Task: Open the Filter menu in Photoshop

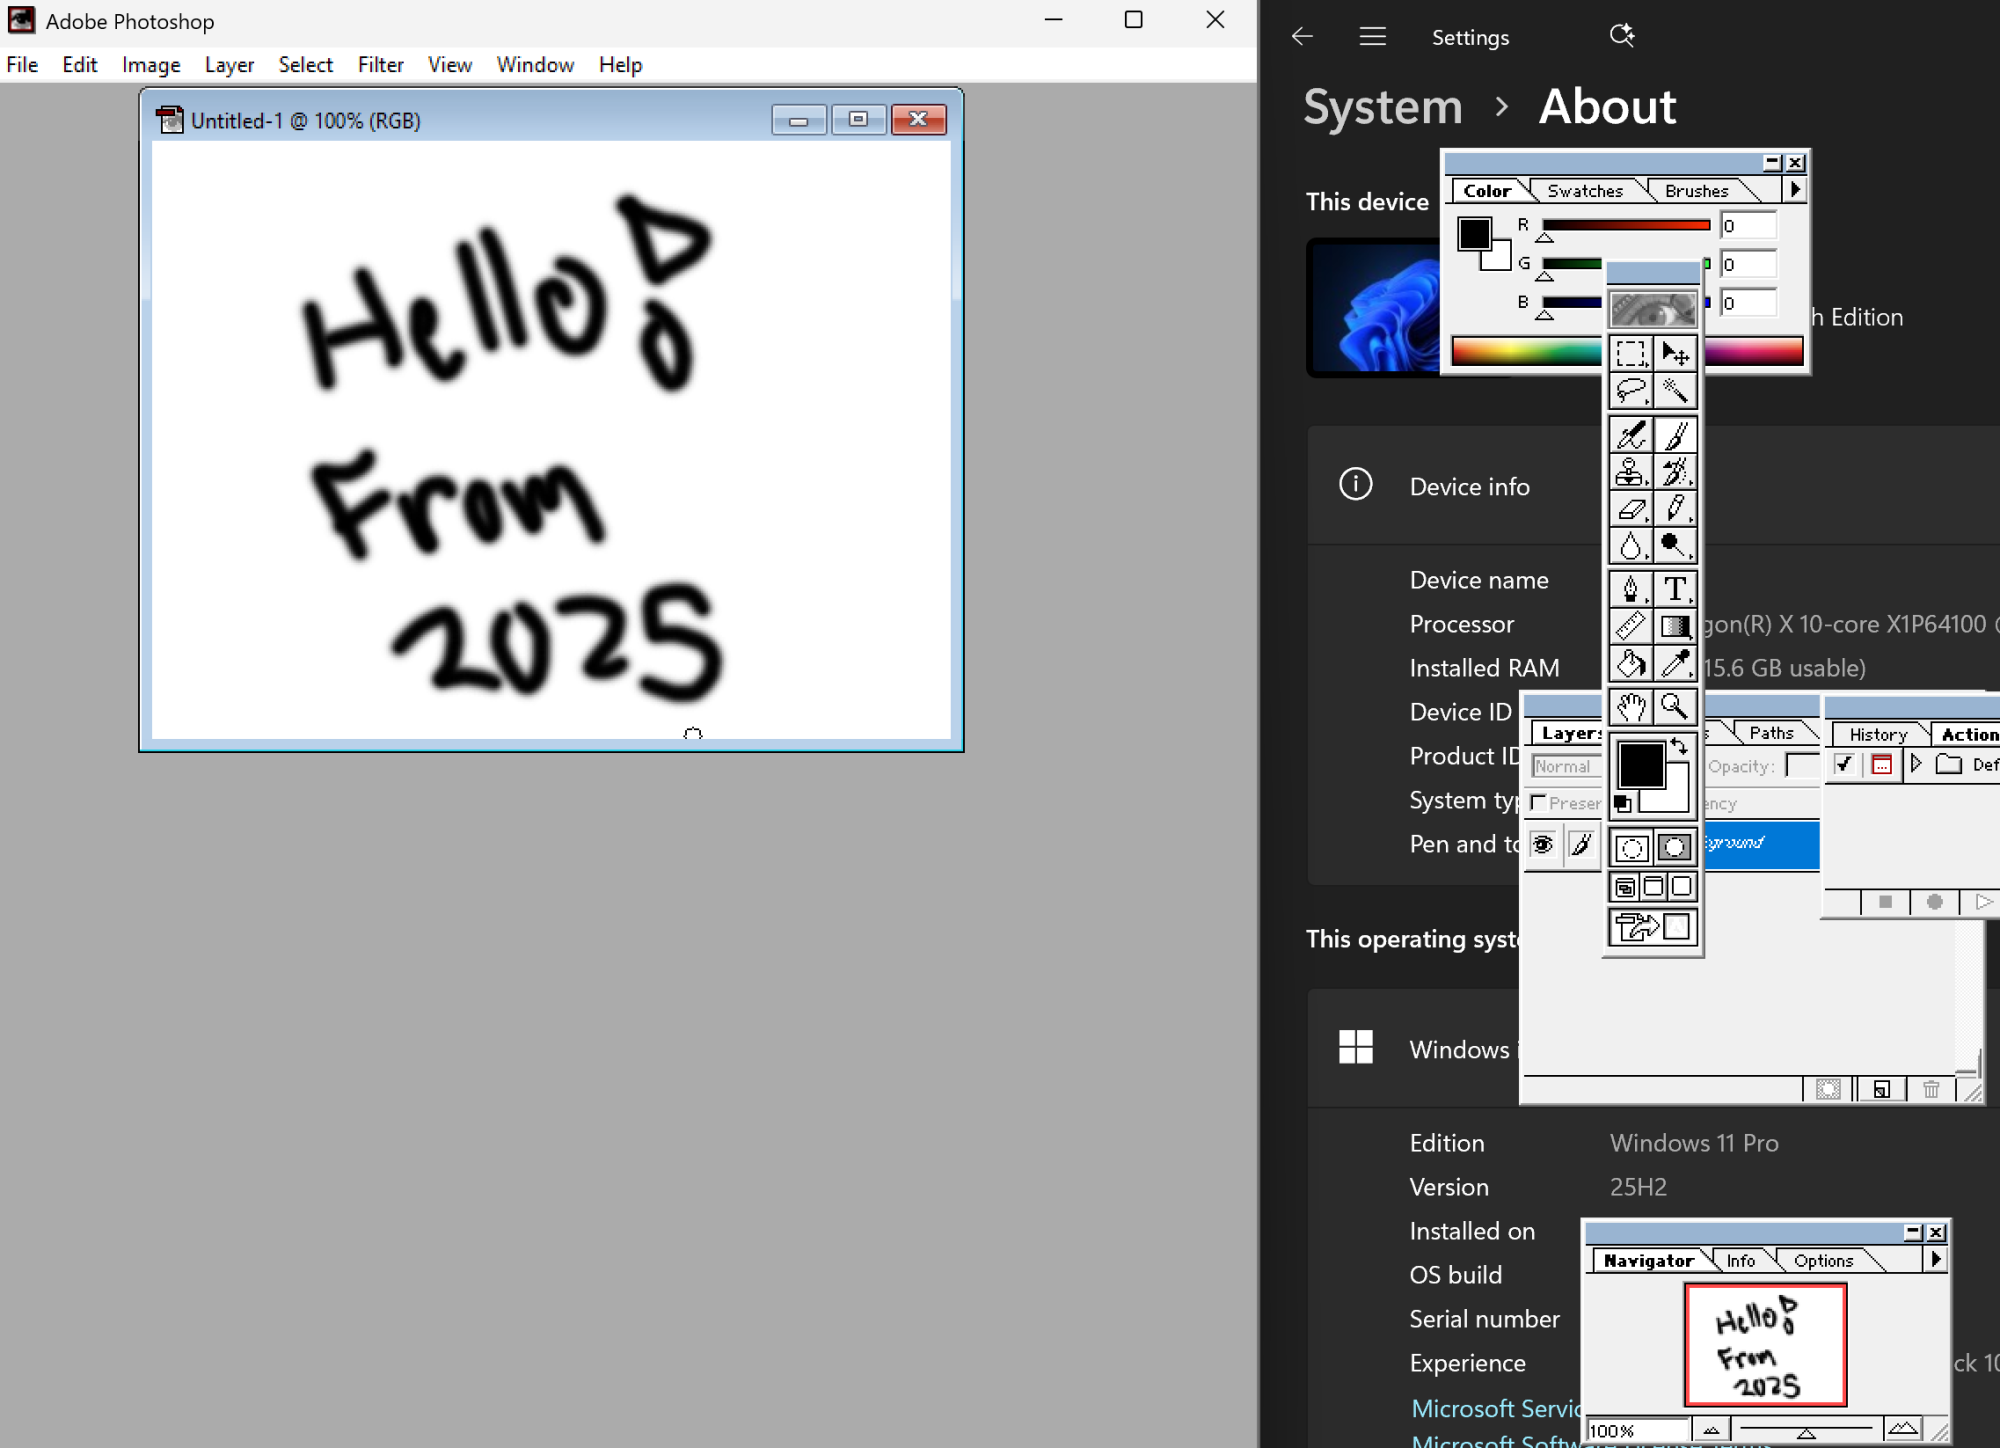Action: [x=380, y=64]
